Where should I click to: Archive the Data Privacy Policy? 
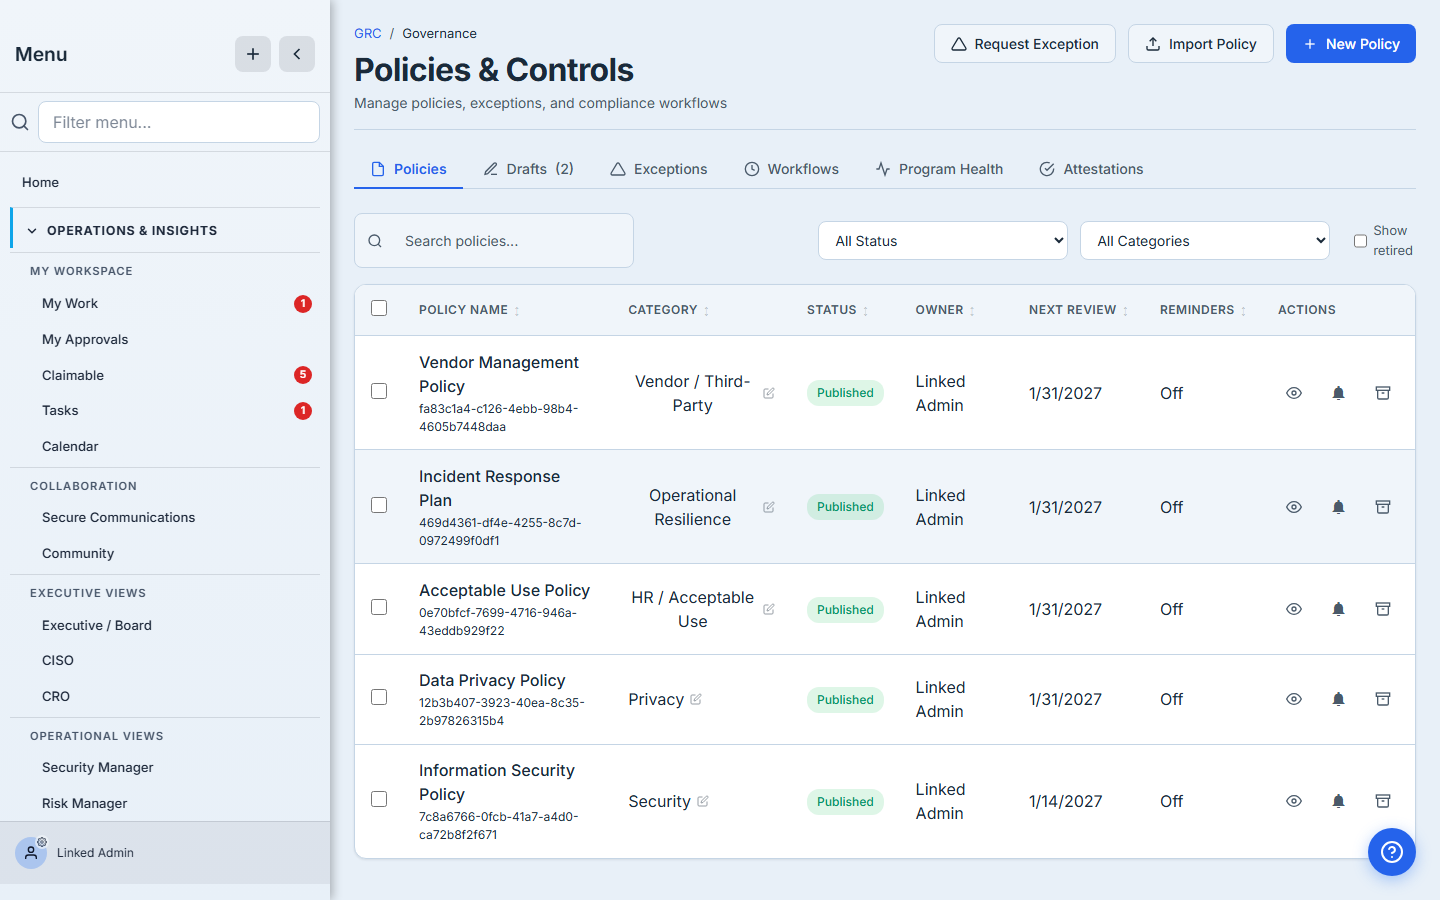click(x=1383, y=699)
